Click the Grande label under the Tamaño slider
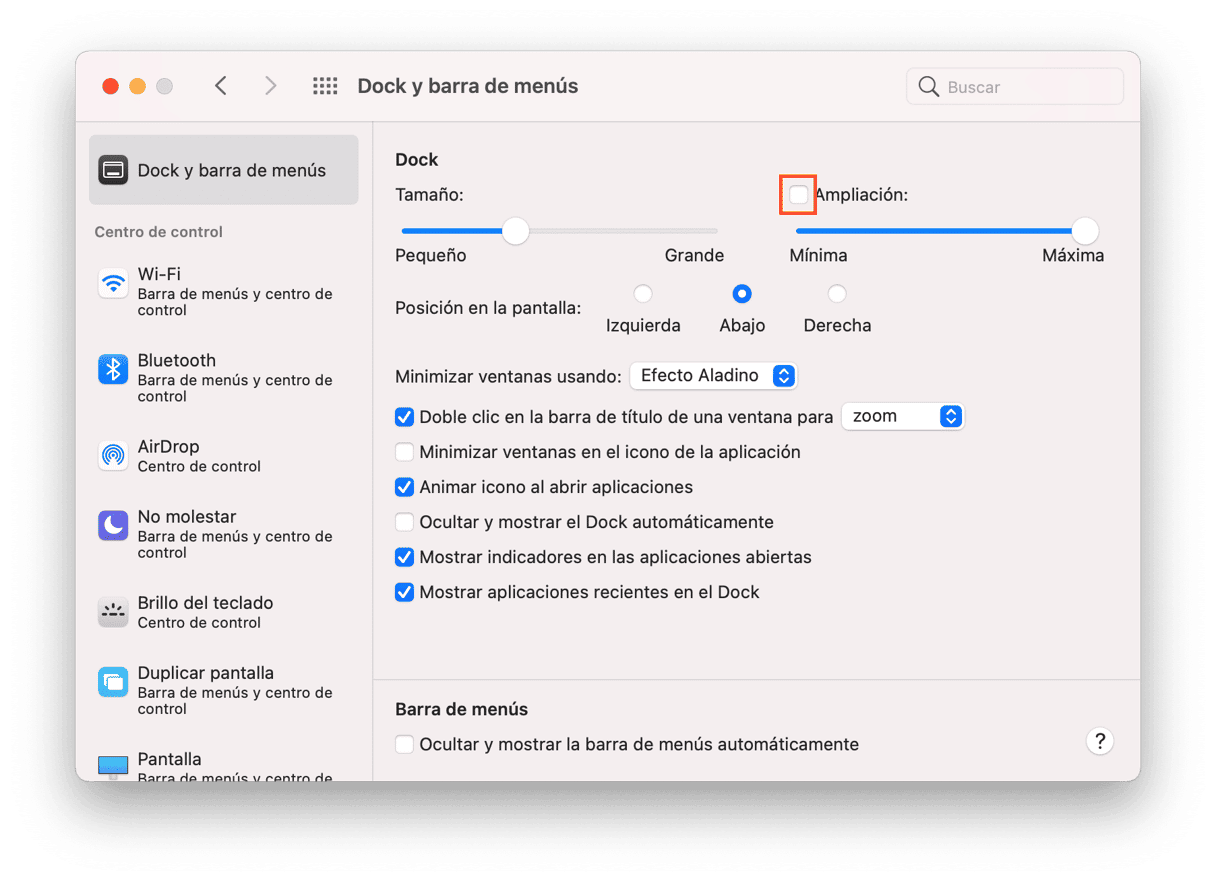This screenshot has height=881, width=1216. pyautogui.click(x=694, y=255)
